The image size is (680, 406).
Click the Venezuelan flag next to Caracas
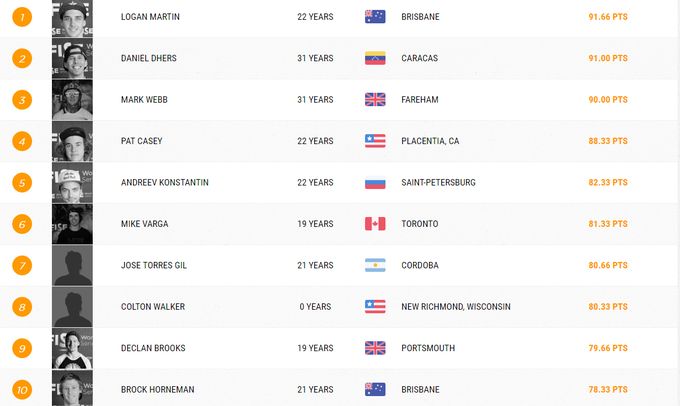pos(375,58)
